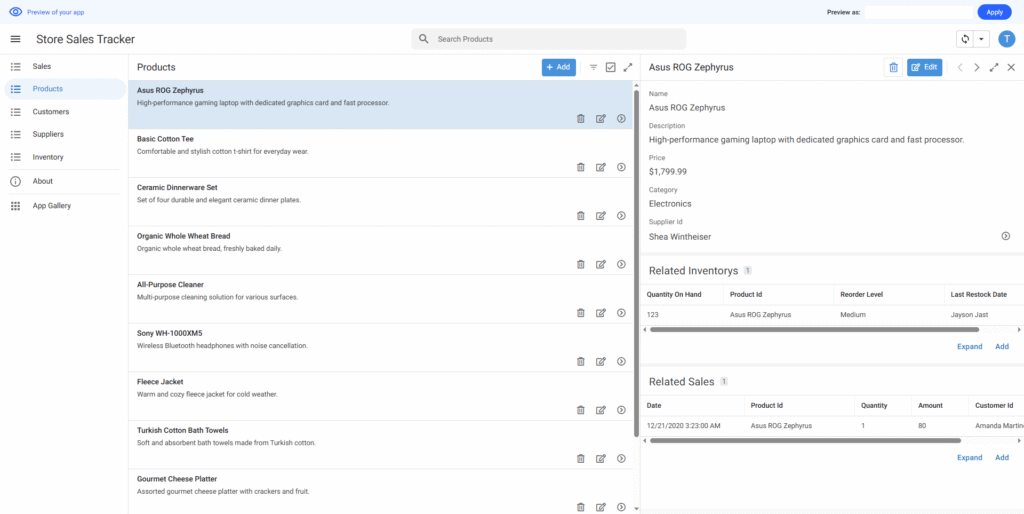Open Sony WH-1000XM5 details arrow

[x=621, y=361]
